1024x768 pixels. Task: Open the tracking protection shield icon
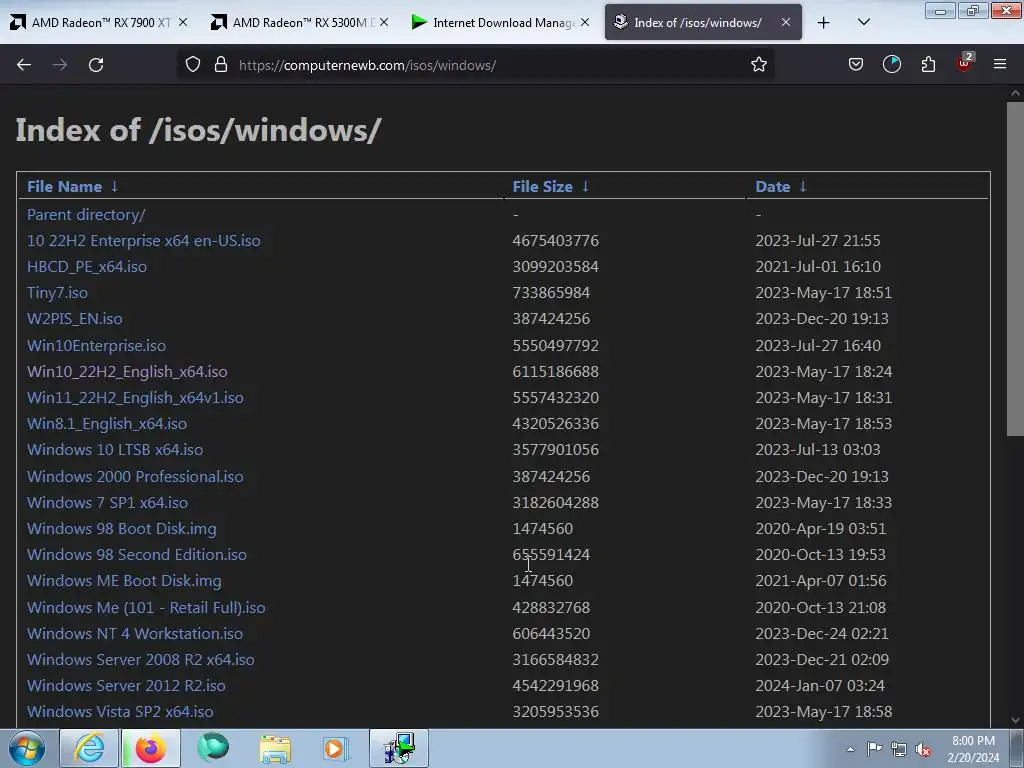pyautogui.click(x=193, y=65)
